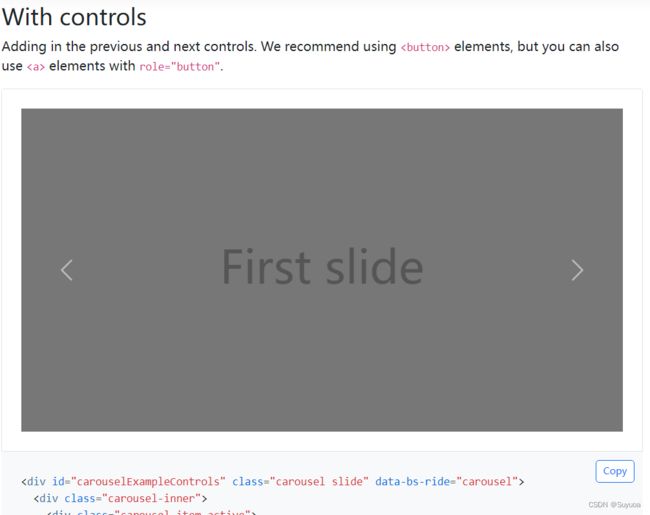The height and width of the screenshot is (515, 650).
Task: Advance to the next carousel slide
Action: (x=577, y=270)
